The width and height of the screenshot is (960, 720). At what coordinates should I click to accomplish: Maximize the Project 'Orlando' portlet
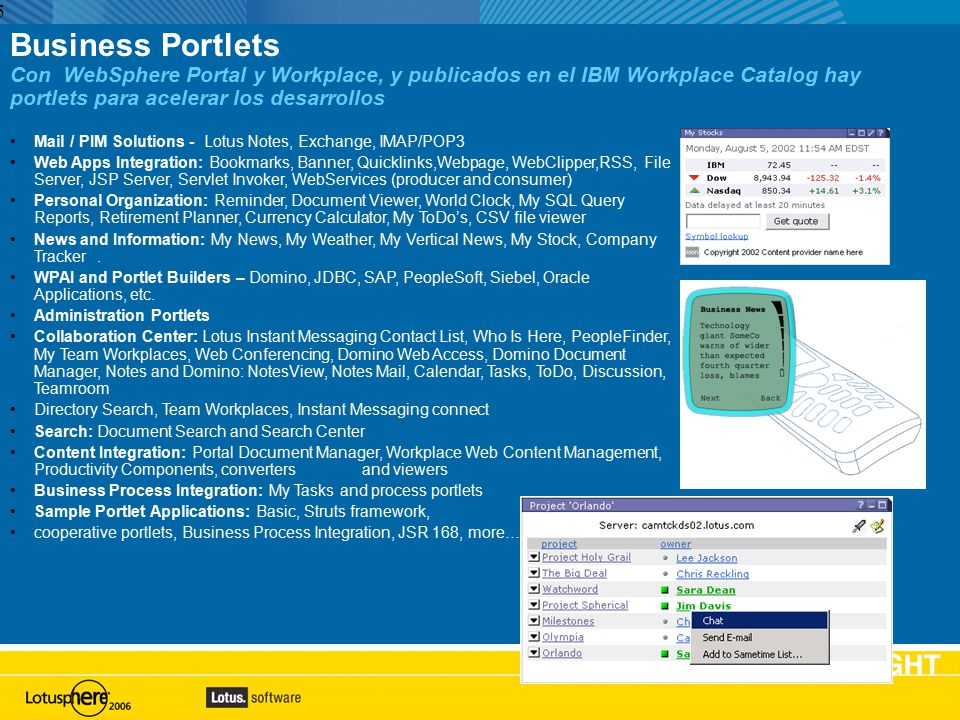[882, 505]
